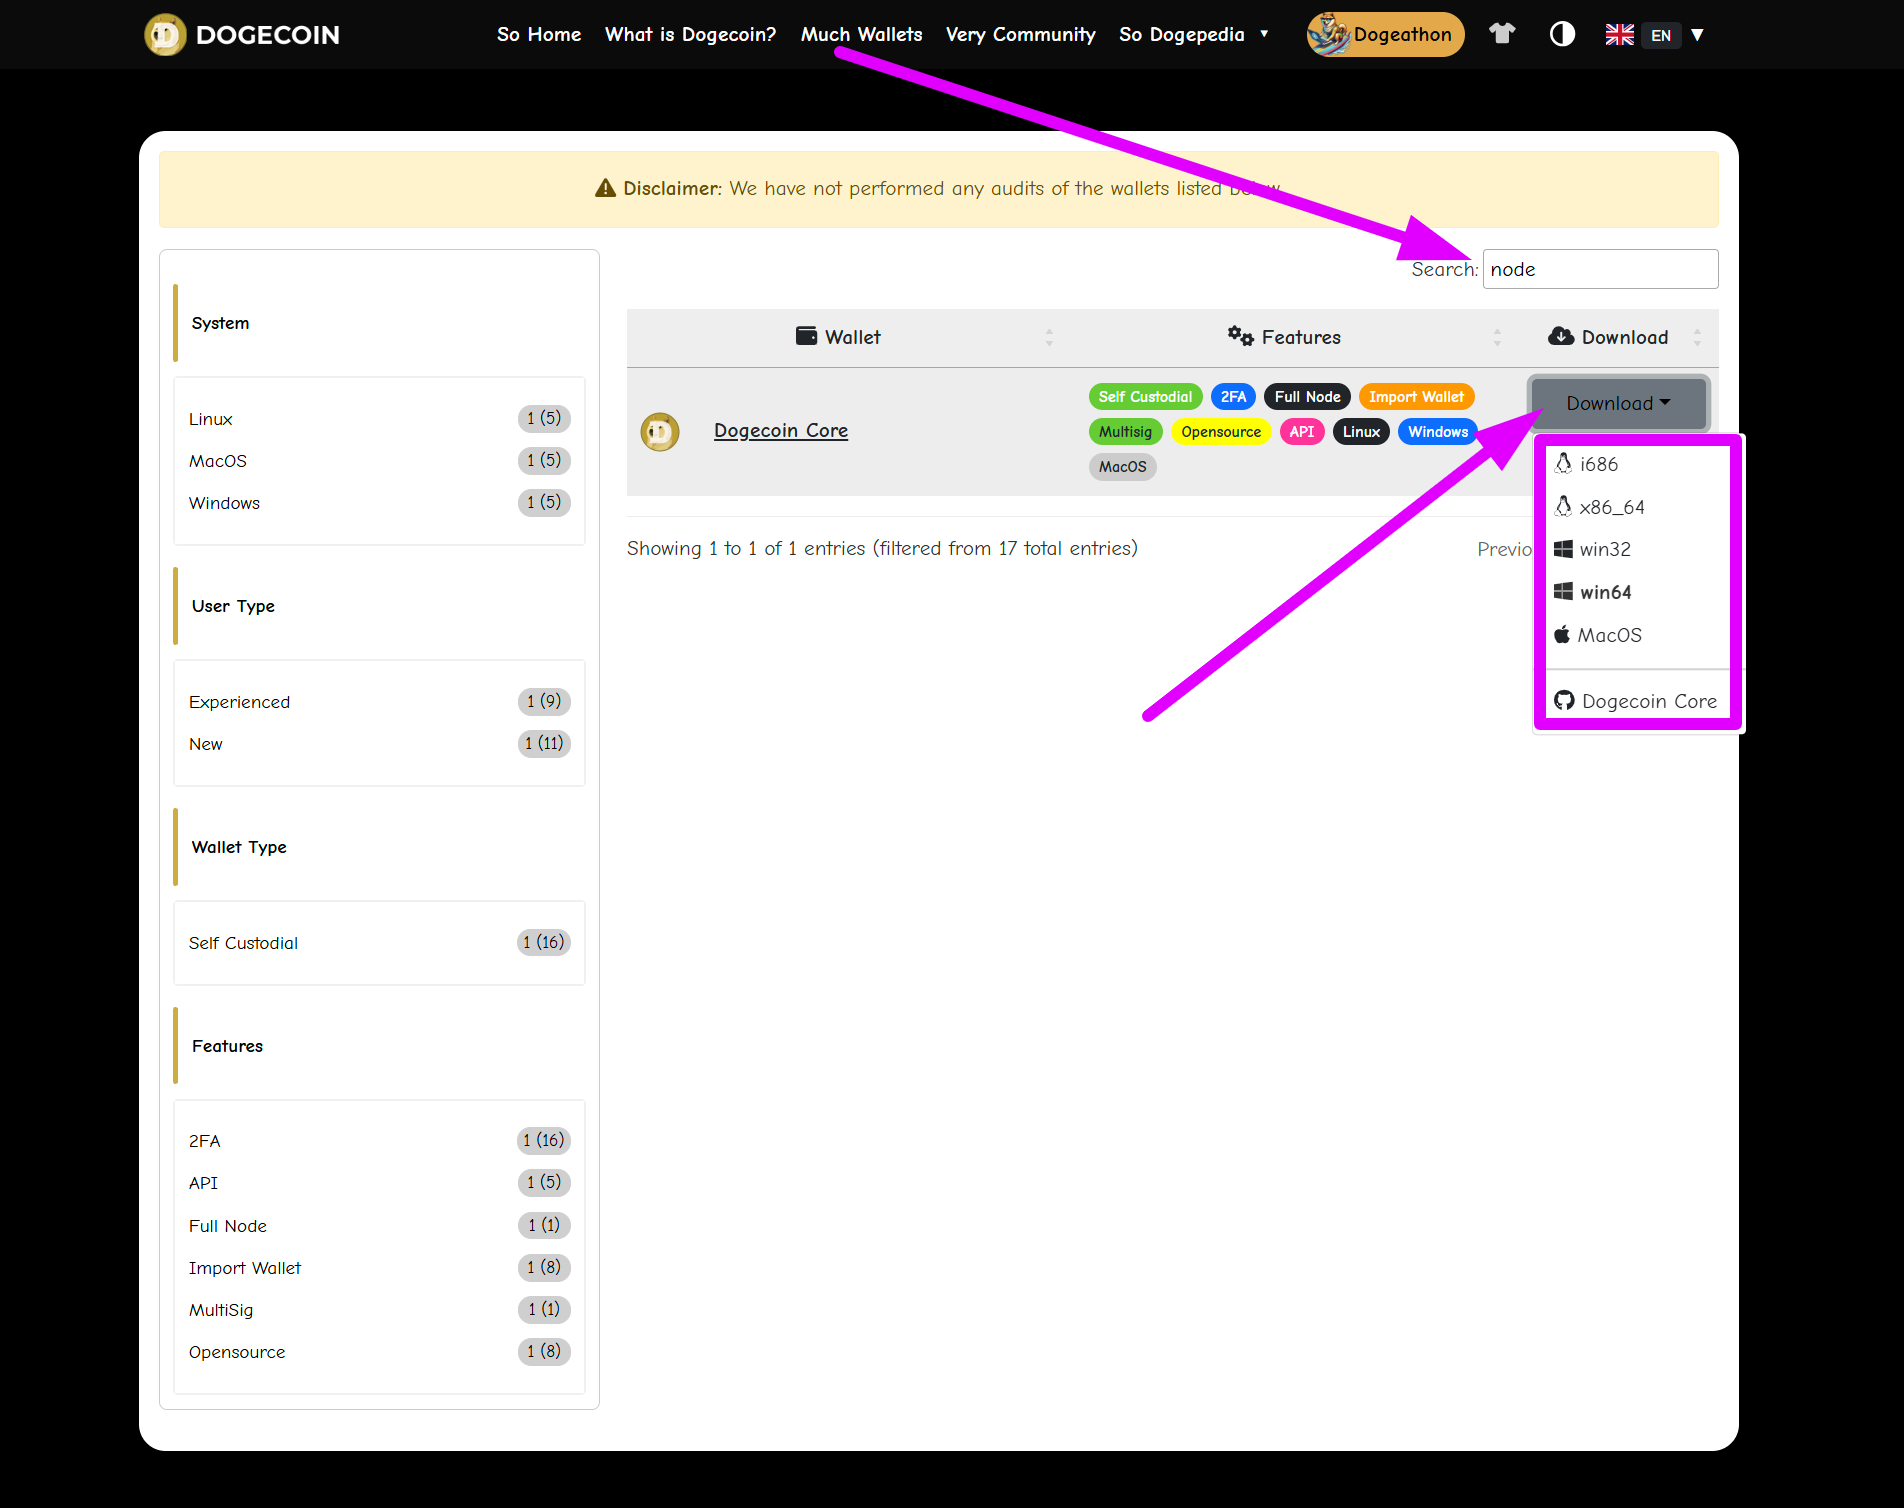Click the Multisig feature tag

click(1125, 432)
